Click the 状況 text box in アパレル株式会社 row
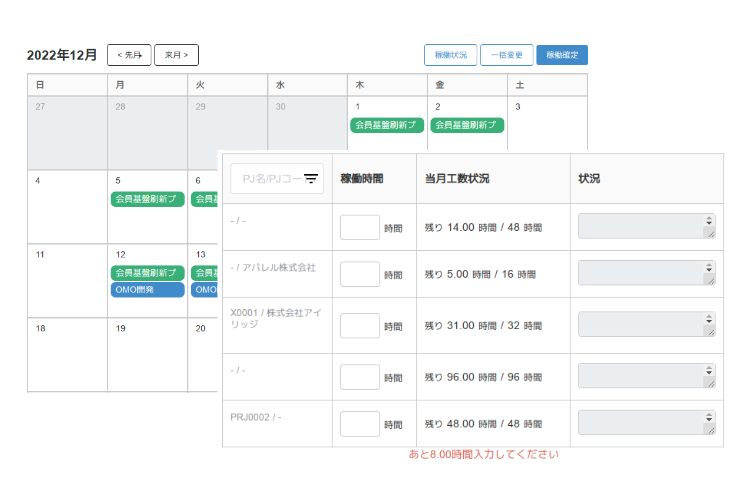The height and width of the screenshot is (491, 753). click(x=647, y=273)
